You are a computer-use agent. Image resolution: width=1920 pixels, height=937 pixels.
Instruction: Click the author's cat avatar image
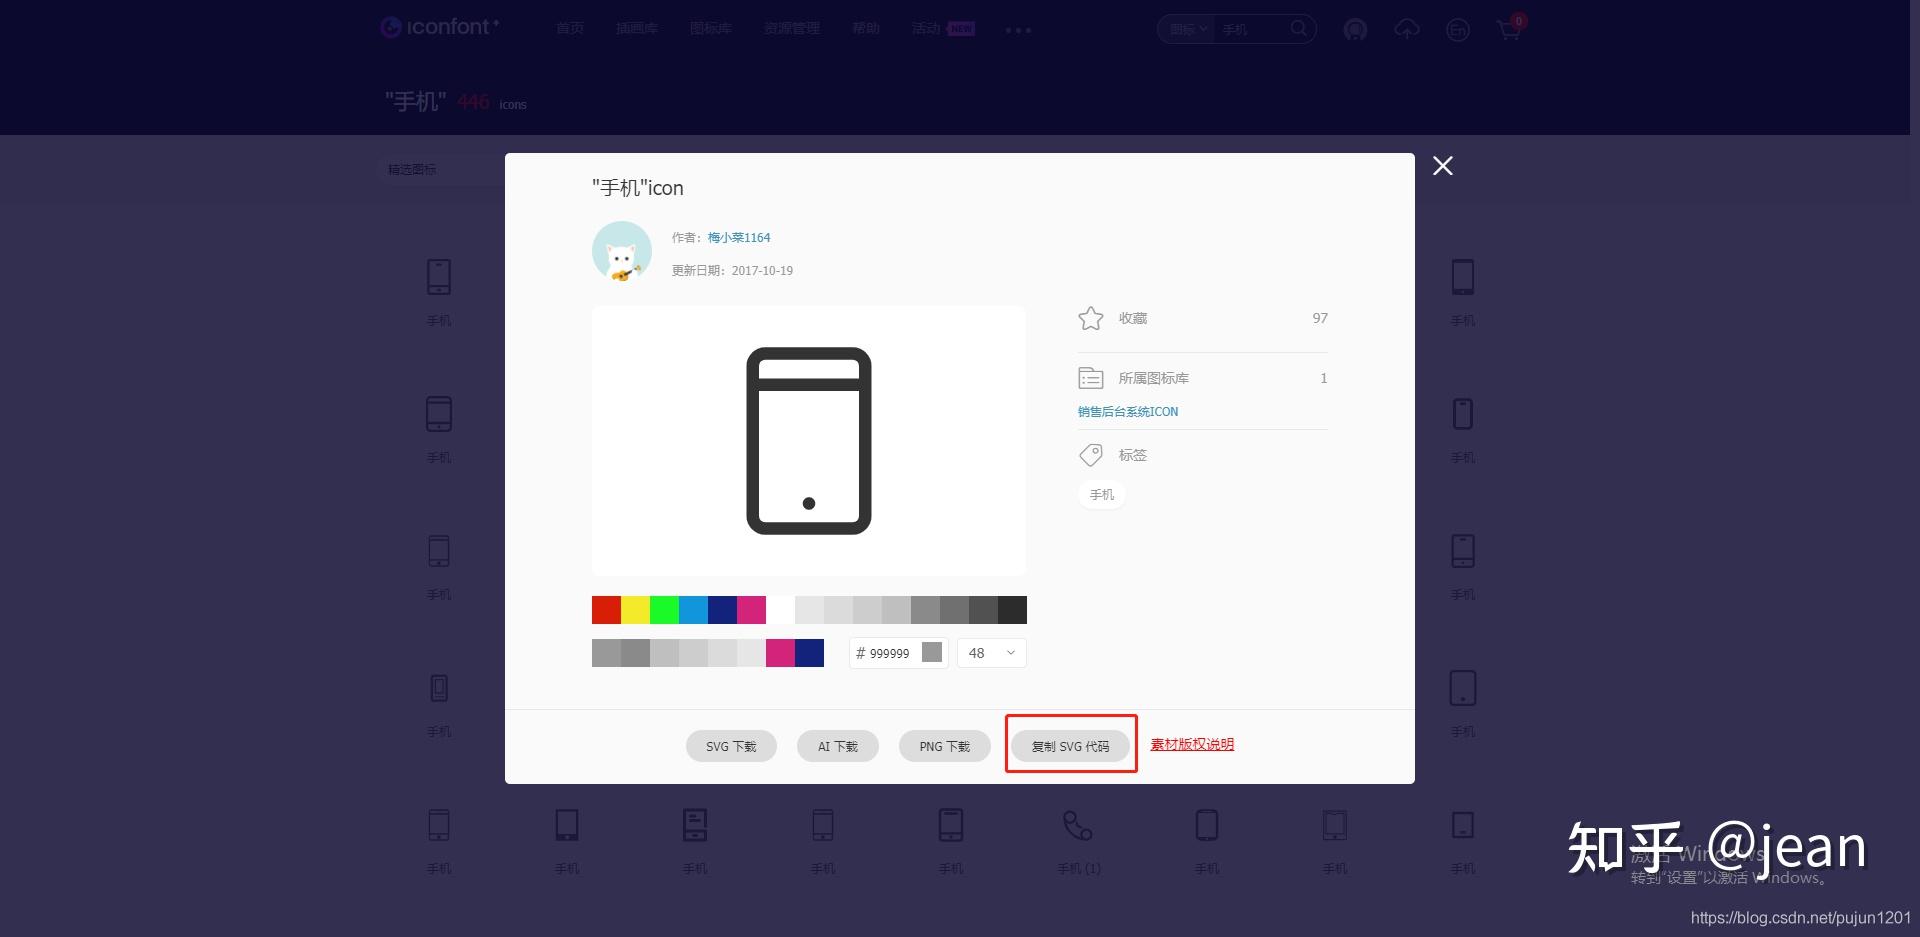622,251
